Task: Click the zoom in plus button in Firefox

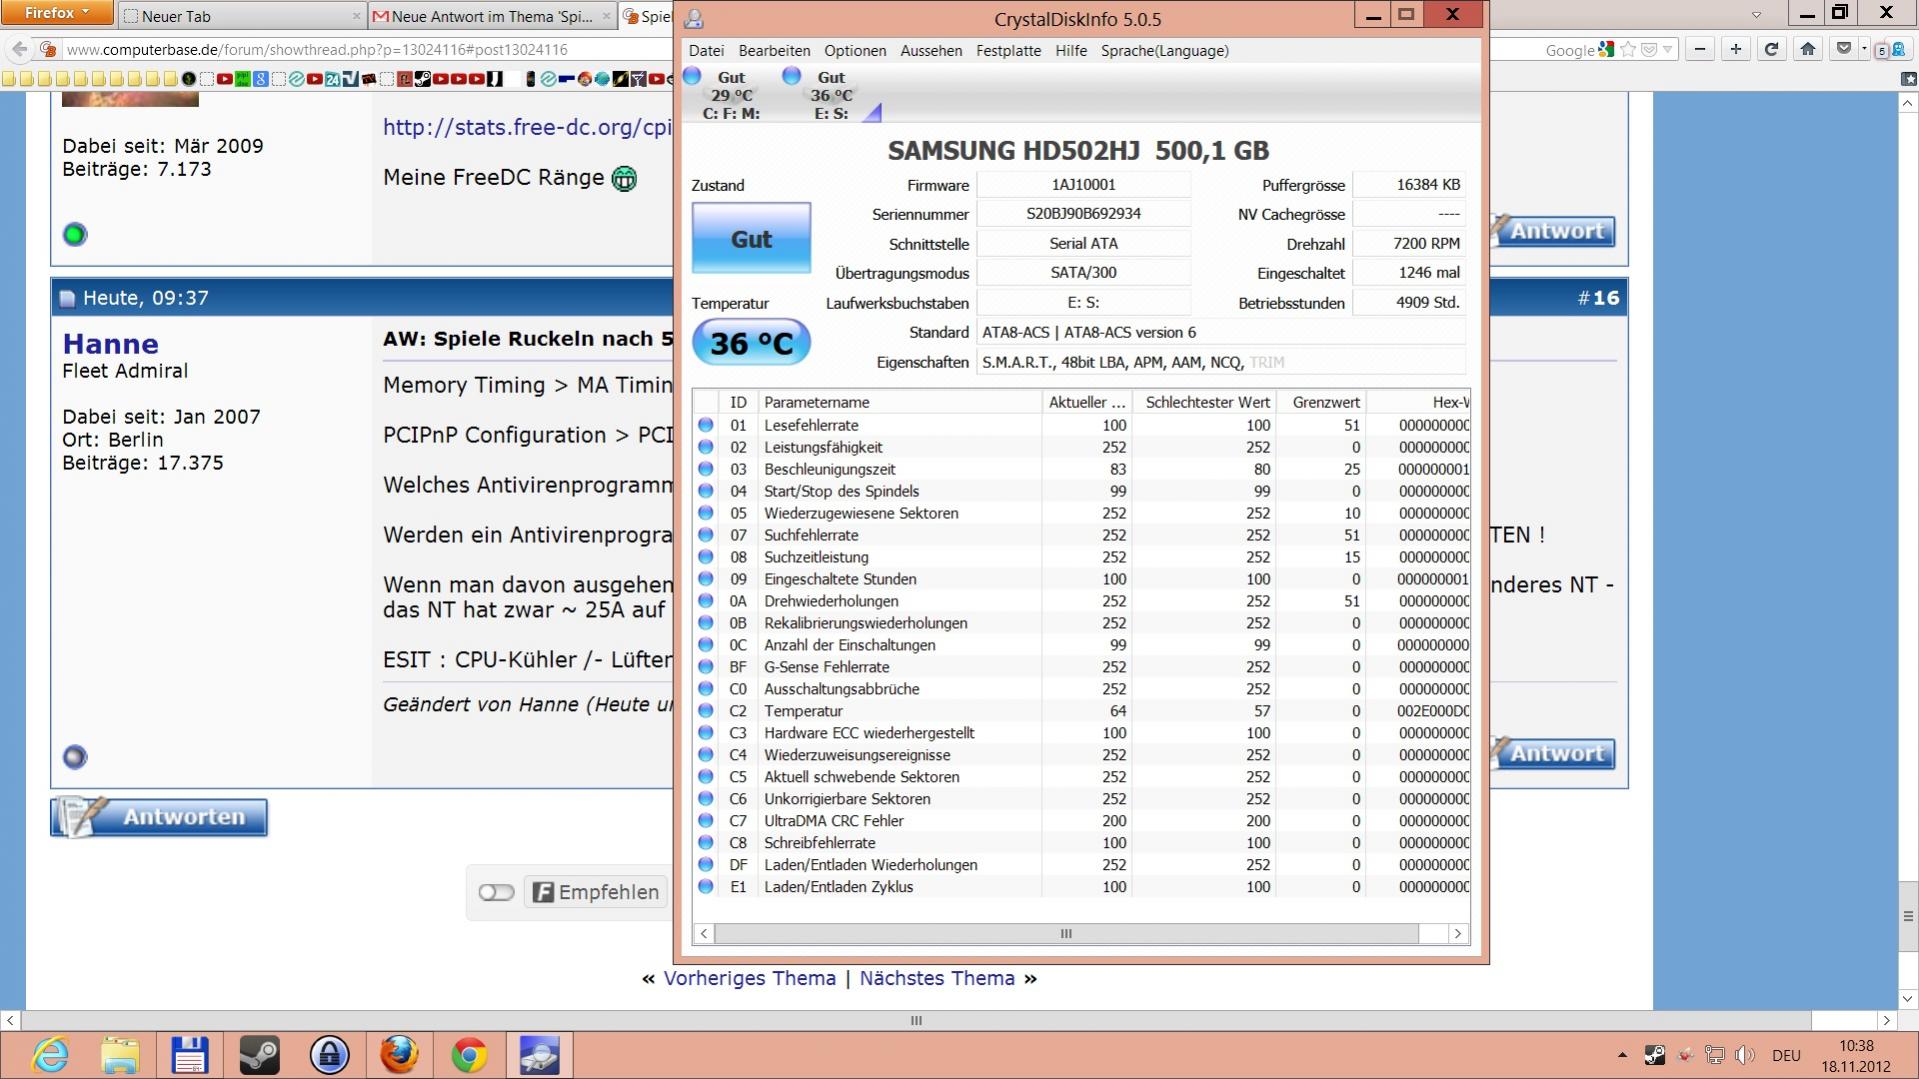Action: (x=1736, y=49)
